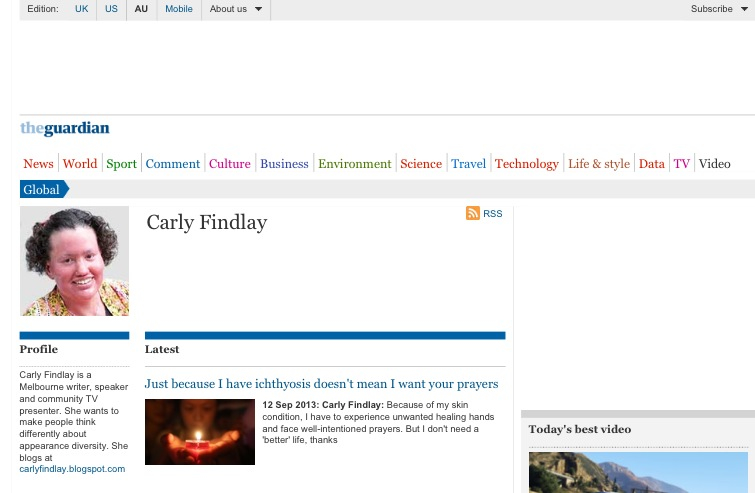Click the '12 Sep 2013' article date text
Image resolution: width=755 pixels, height=493 pixels.
(288, 405)
